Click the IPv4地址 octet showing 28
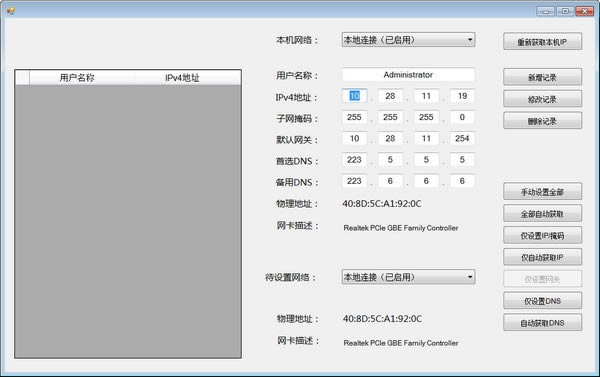The height and width of the screenshot is (377, 600). tap(390, 96)
